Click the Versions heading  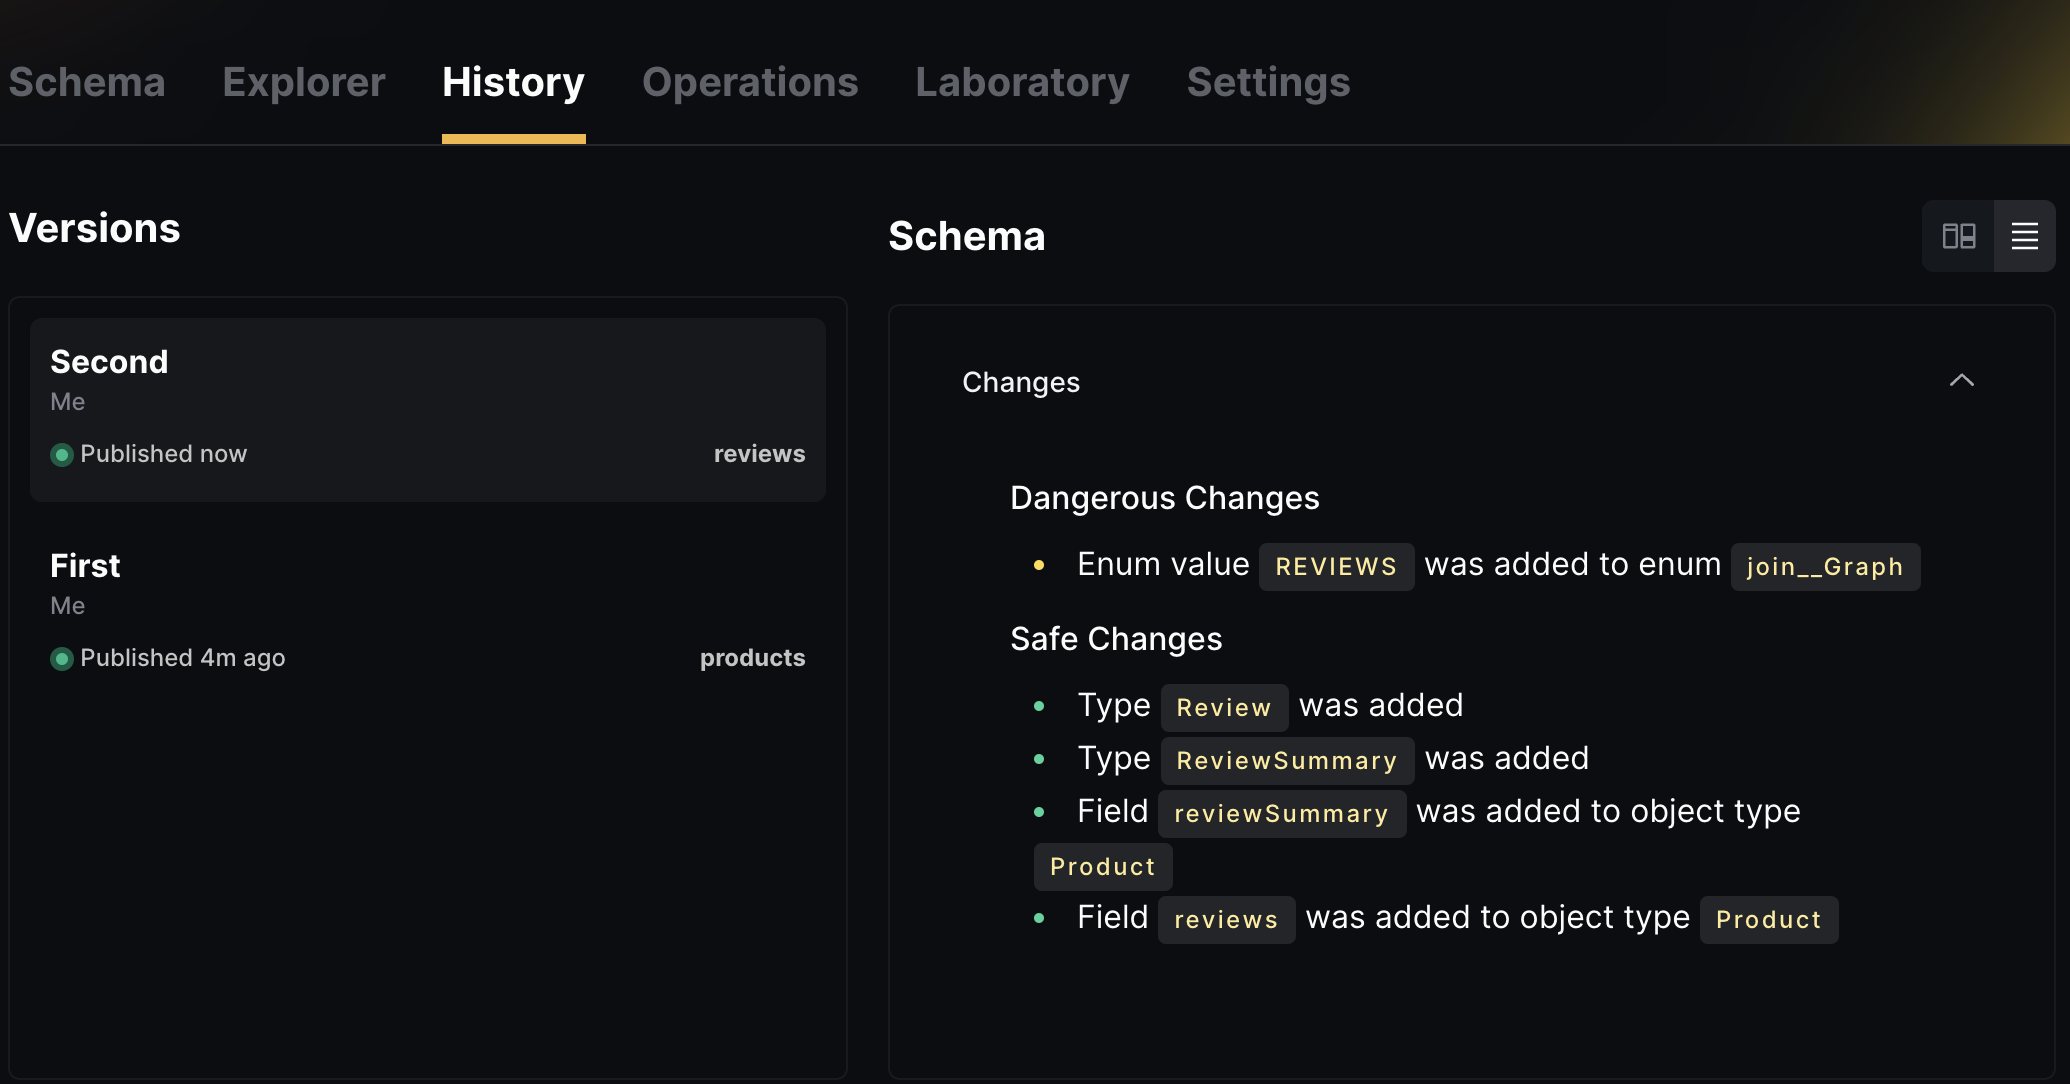tap(95, 228)
